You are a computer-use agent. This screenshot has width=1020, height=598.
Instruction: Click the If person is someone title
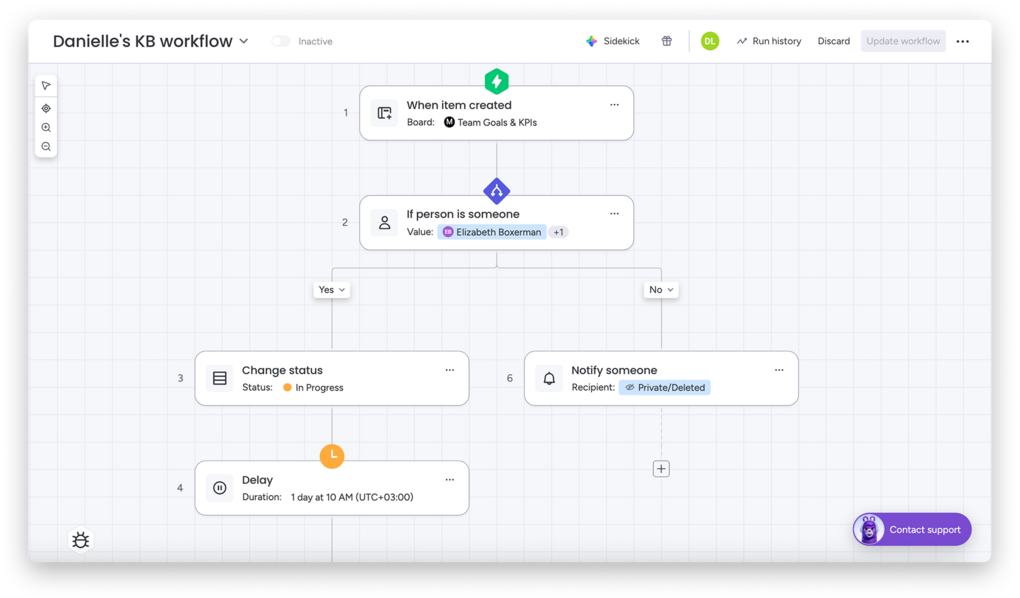point(463,214)
